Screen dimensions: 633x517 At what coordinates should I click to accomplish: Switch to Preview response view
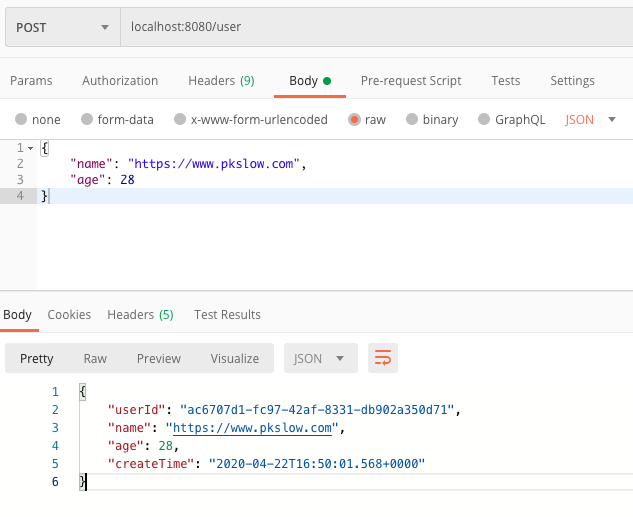coord(159,358)
